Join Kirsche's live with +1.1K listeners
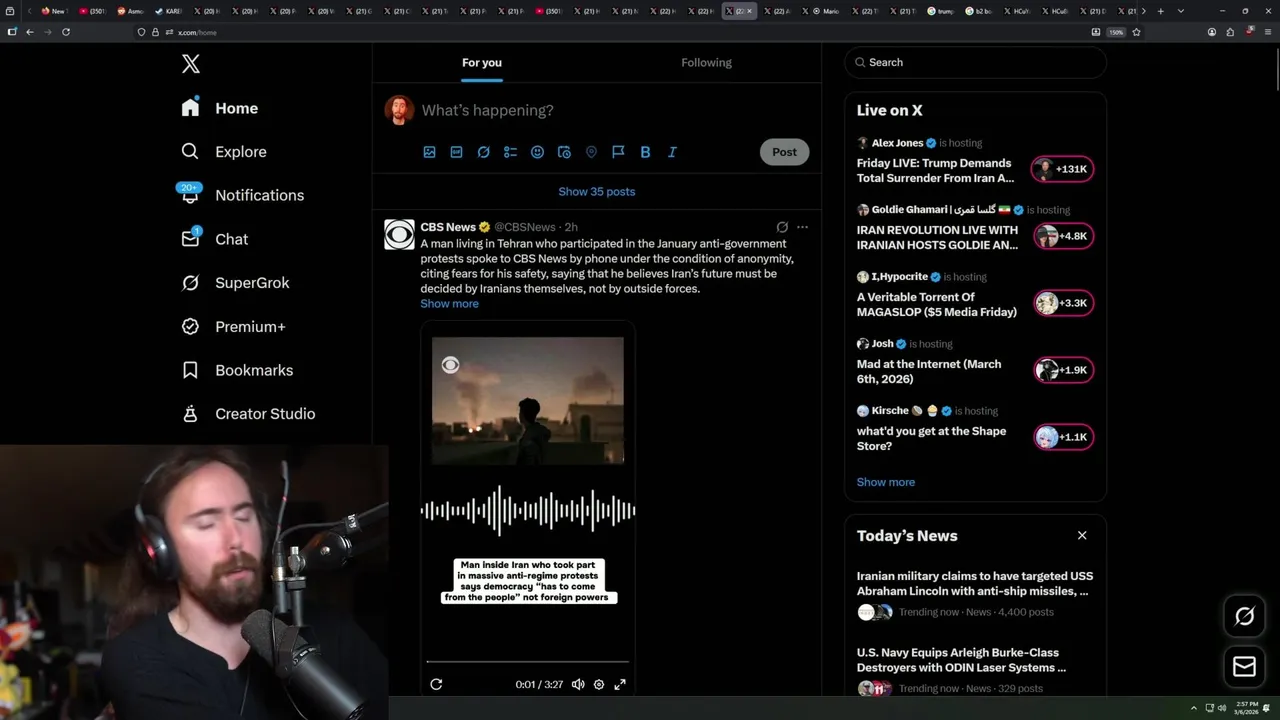This screenshot has height=720, width=1280. (x=1063, y=437)
